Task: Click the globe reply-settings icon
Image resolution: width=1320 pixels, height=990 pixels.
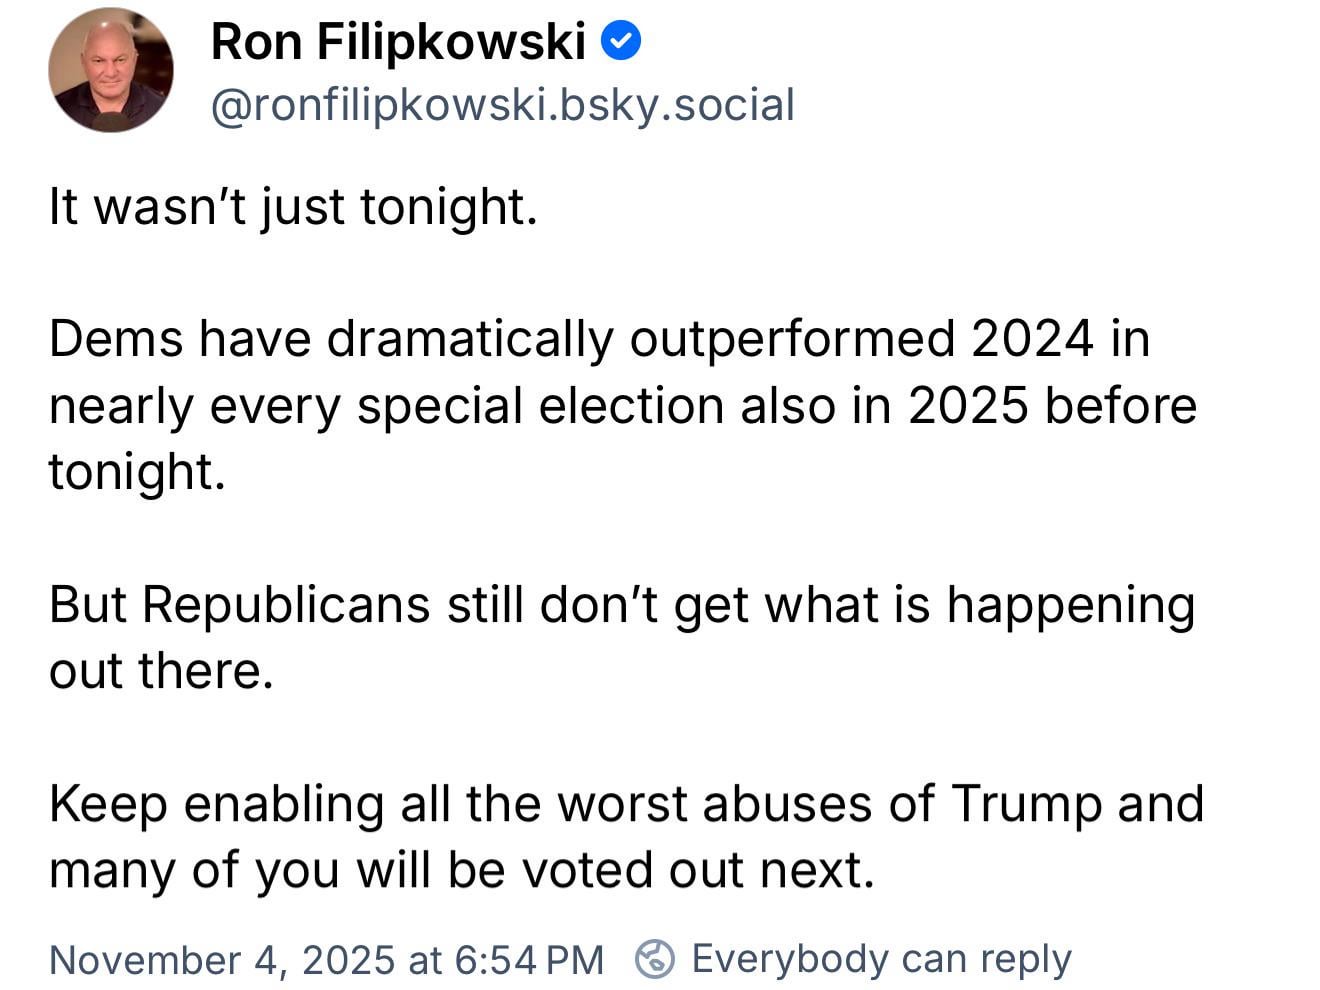Action: (655, 959)
